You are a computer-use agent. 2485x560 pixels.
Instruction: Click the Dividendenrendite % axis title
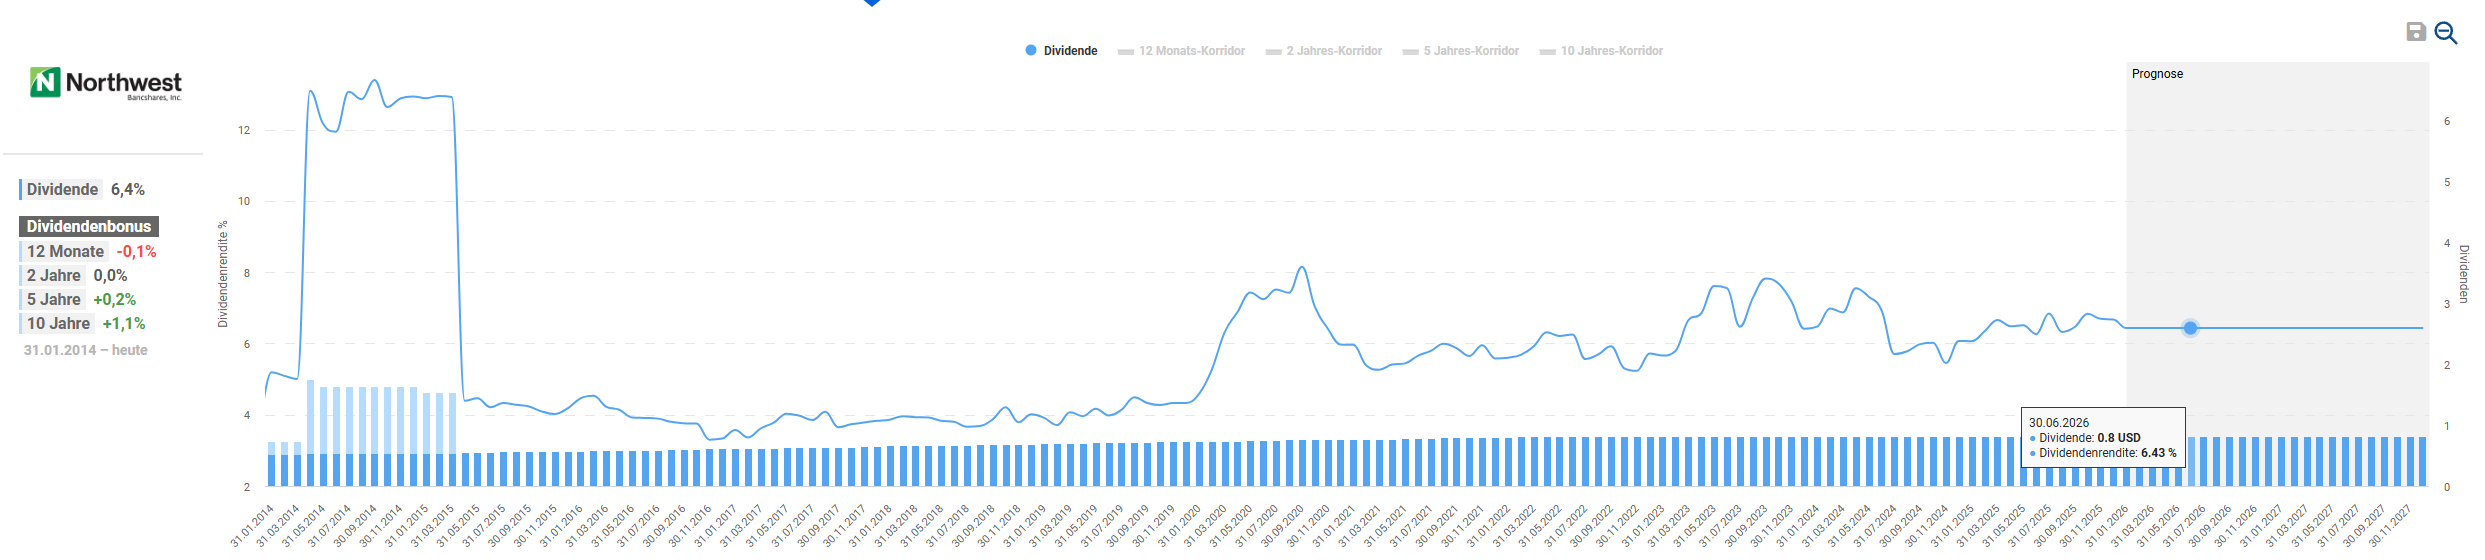pos(223,274)
